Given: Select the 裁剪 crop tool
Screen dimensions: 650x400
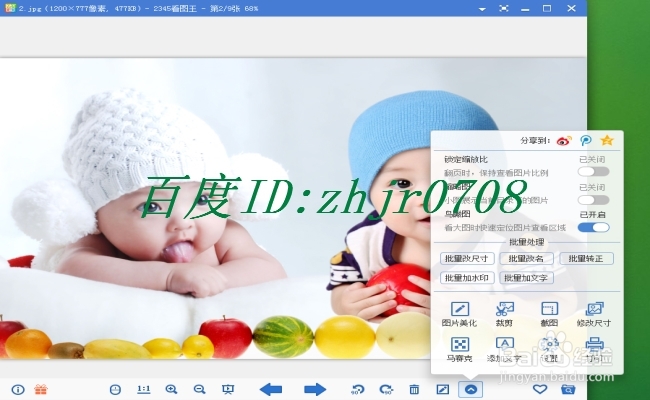Looking at the screenshot, I should pos(504,314).
